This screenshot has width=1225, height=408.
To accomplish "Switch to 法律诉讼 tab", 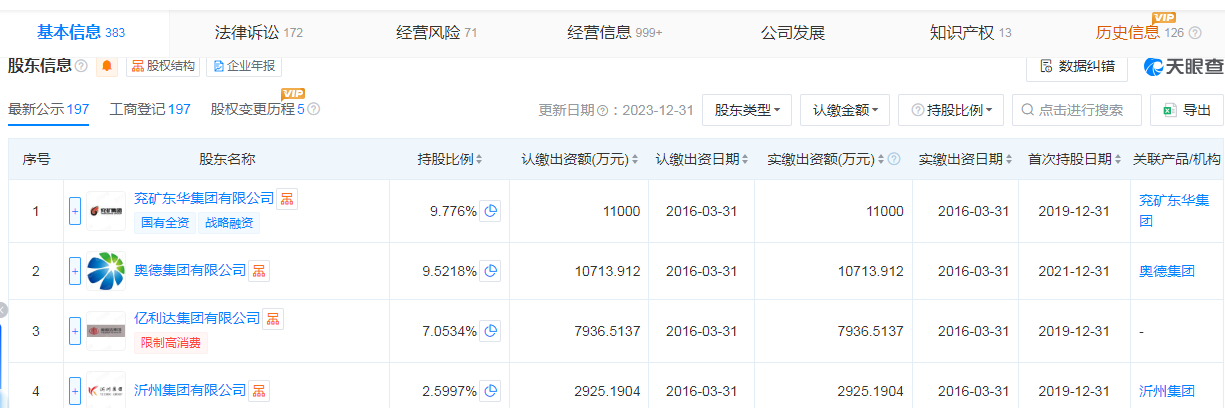I will click(x=258, y=32).
